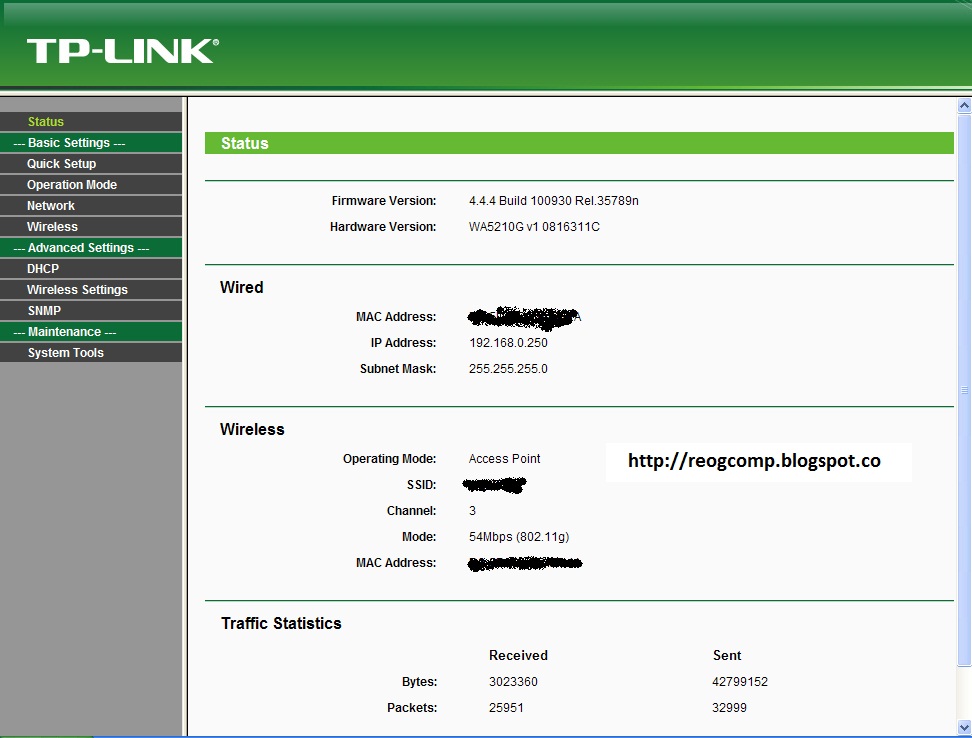Select Quick Setup from the menu
This screenshot has height=738, width=972.
point(63,163)
